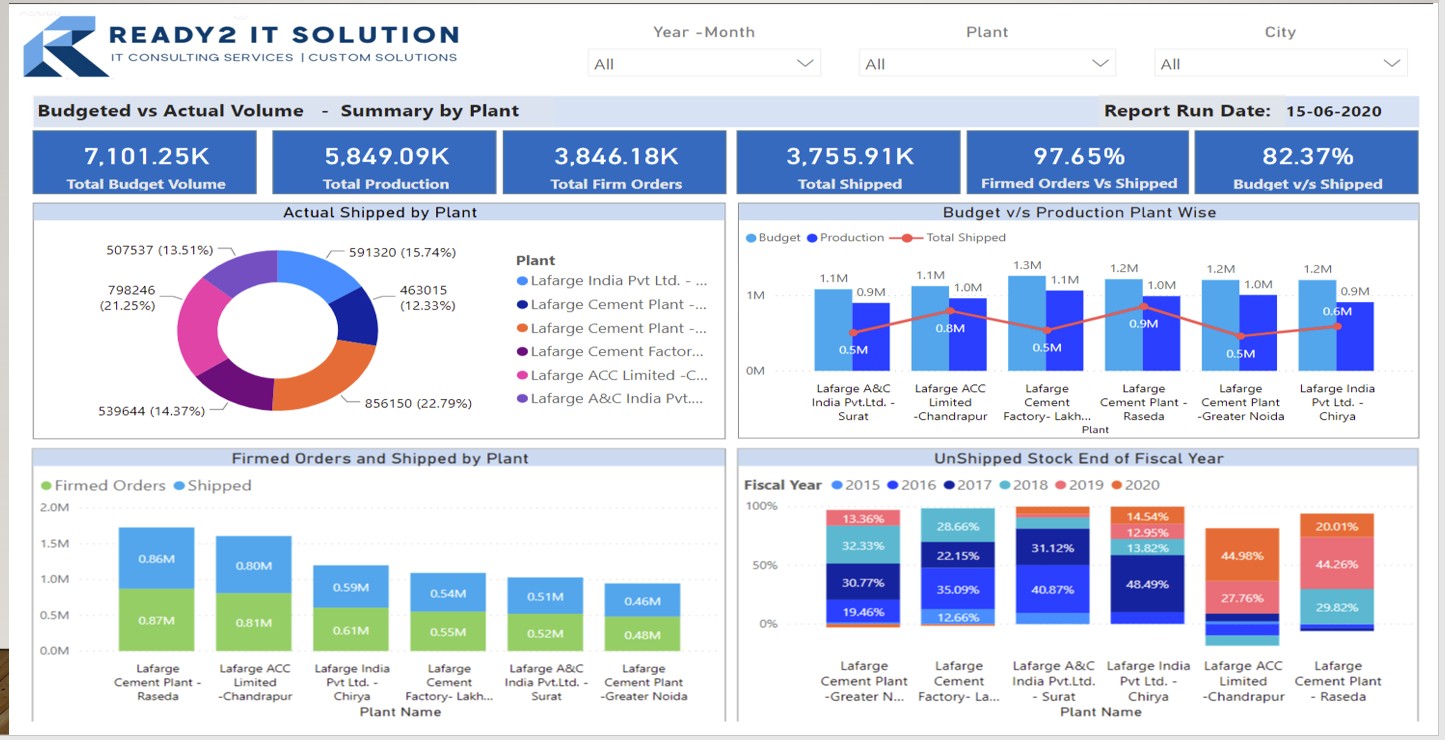Select fiscal year 2018 legend item
Screen dimensions: 1445x740
coord(1023,485)
